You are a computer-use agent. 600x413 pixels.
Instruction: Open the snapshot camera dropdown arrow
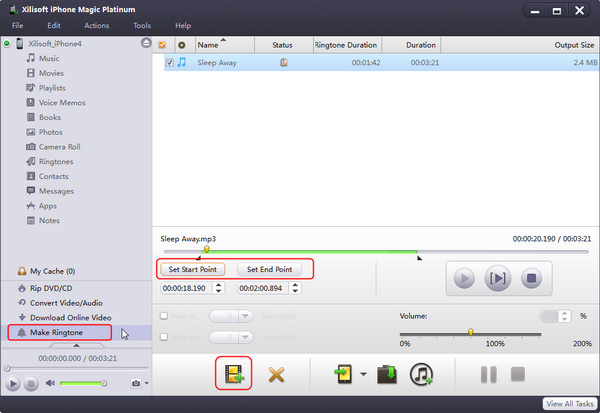(x=146, y=383)
